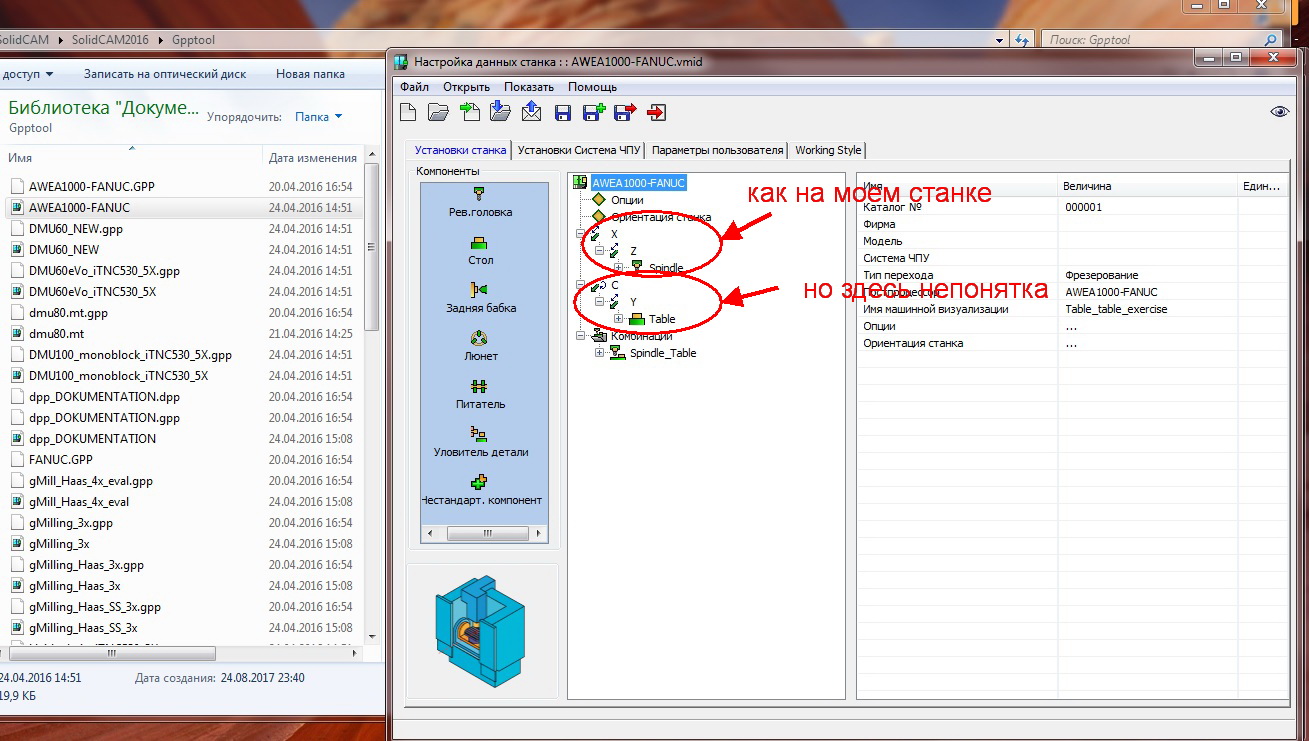Select FANUC.GPP file in Explorer
Viewport: 1309px width, 741px height.
point(61,460)
